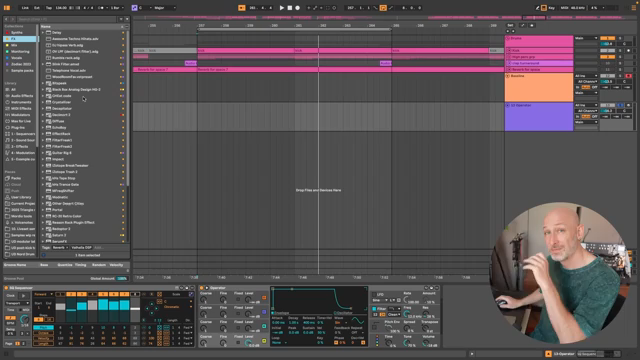Viewport: 640px width, 360px height.
Task: Toggle the Operator LFO enable box
Action: click(374, 294)
